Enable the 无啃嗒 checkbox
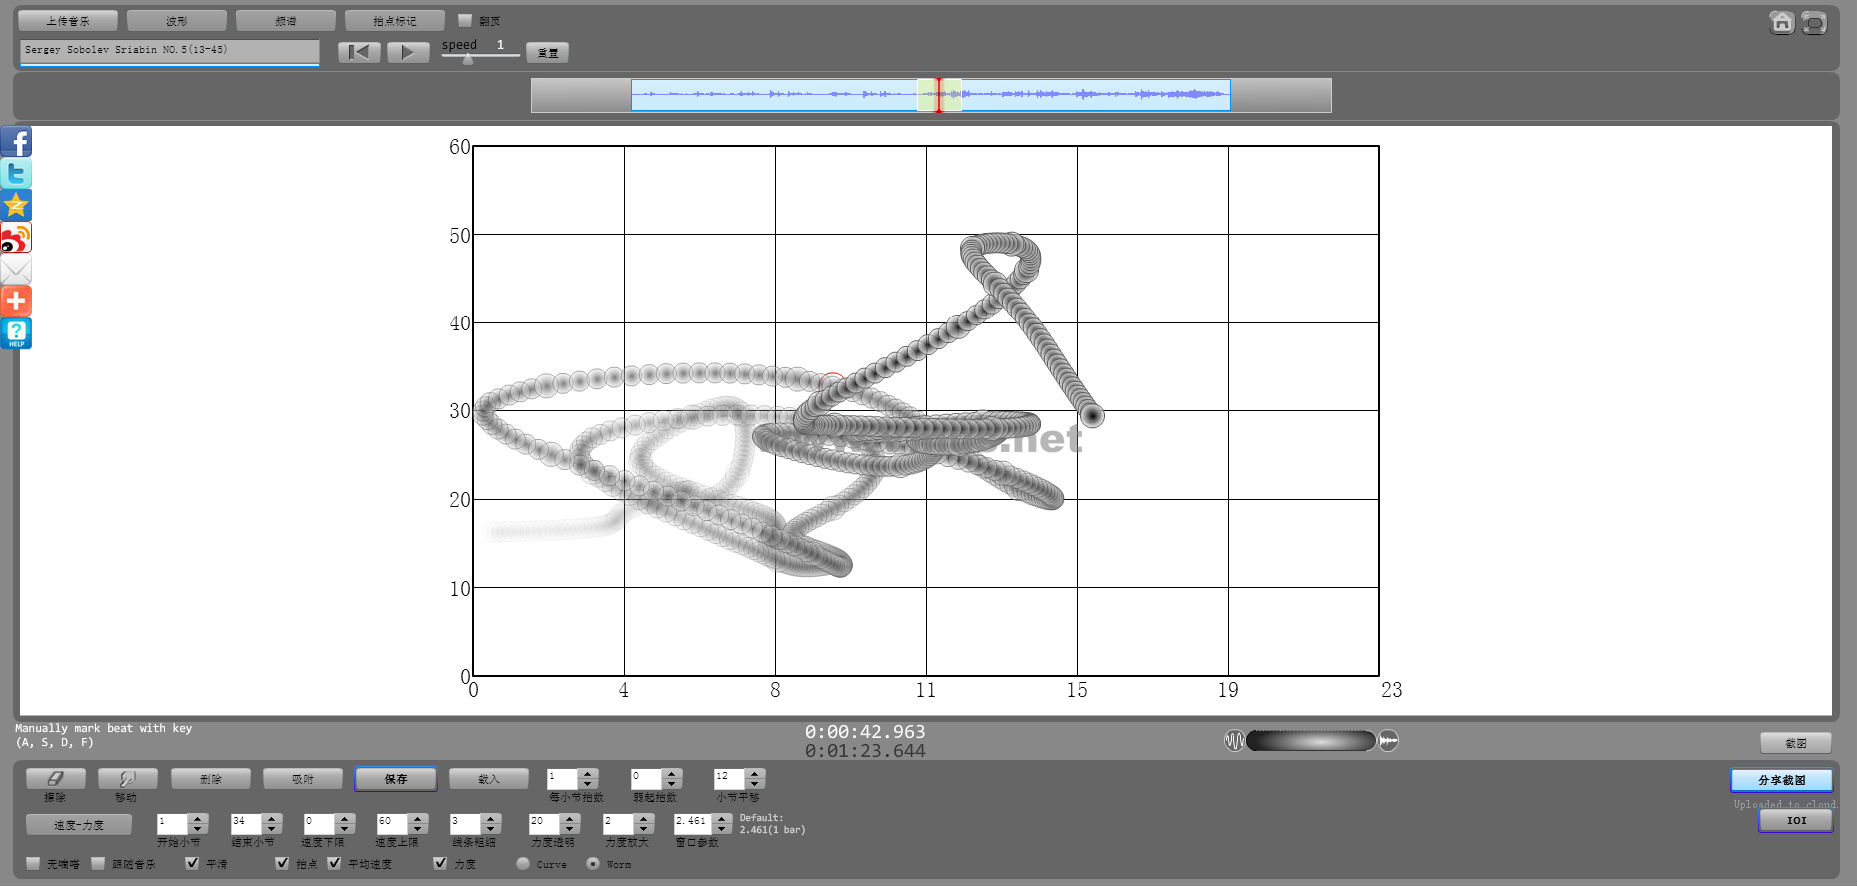This screenshot has height=886, width=1857. click(x=33, y=863)
